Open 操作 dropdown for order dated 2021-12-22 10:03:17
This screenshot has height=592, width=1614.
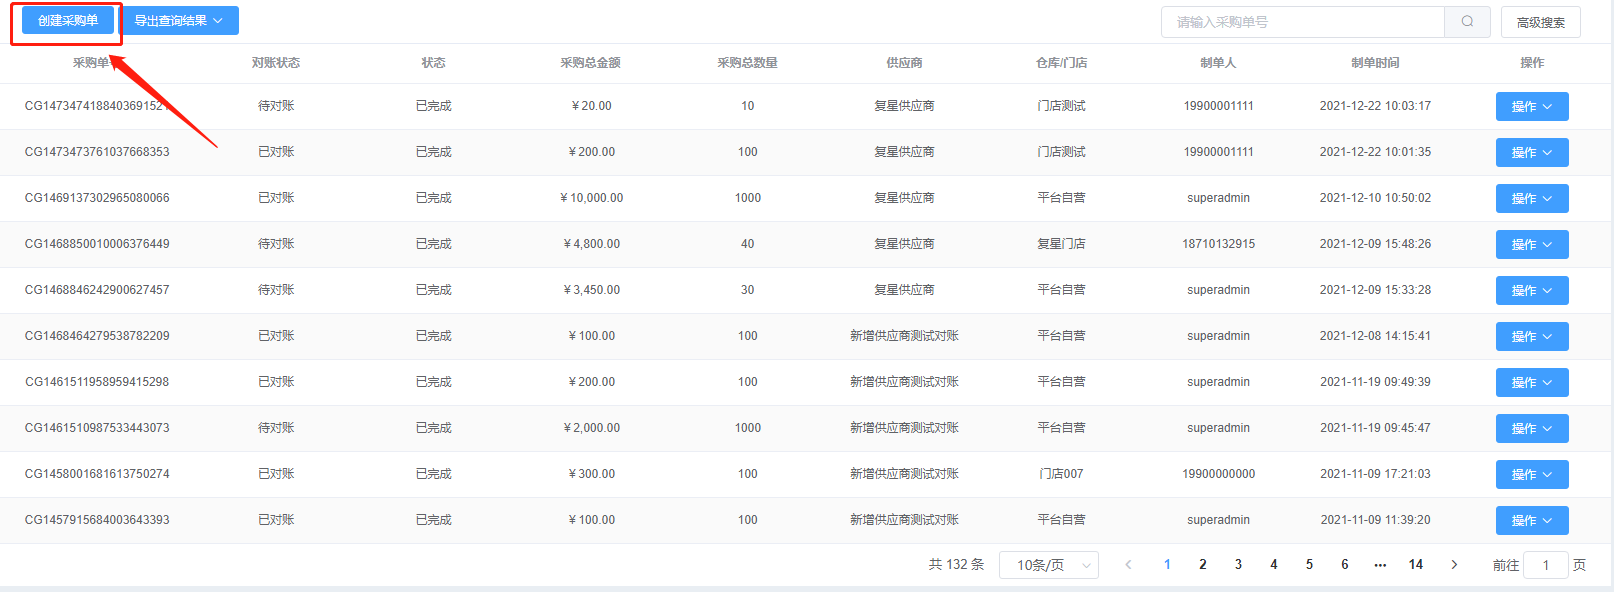click(x=1531, y=107)
